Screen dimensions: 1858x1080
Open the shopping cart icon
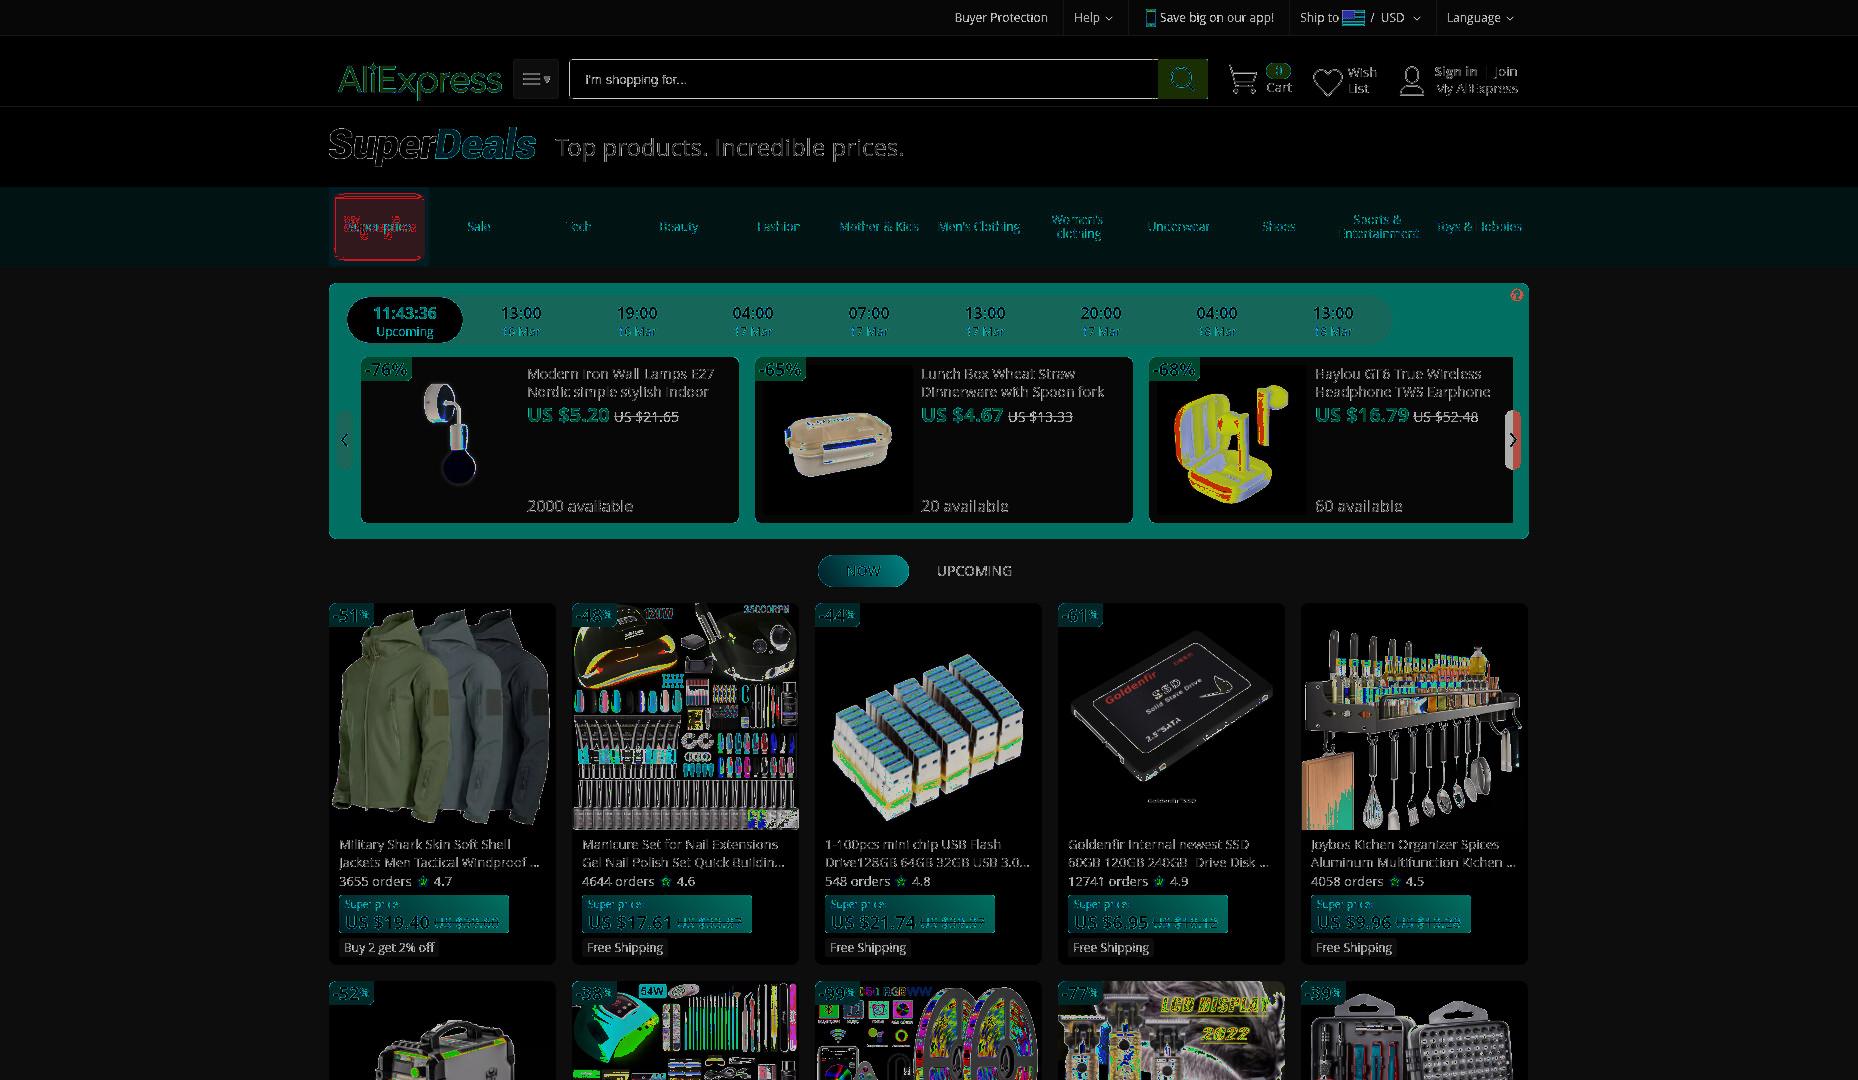point(1243,80)
